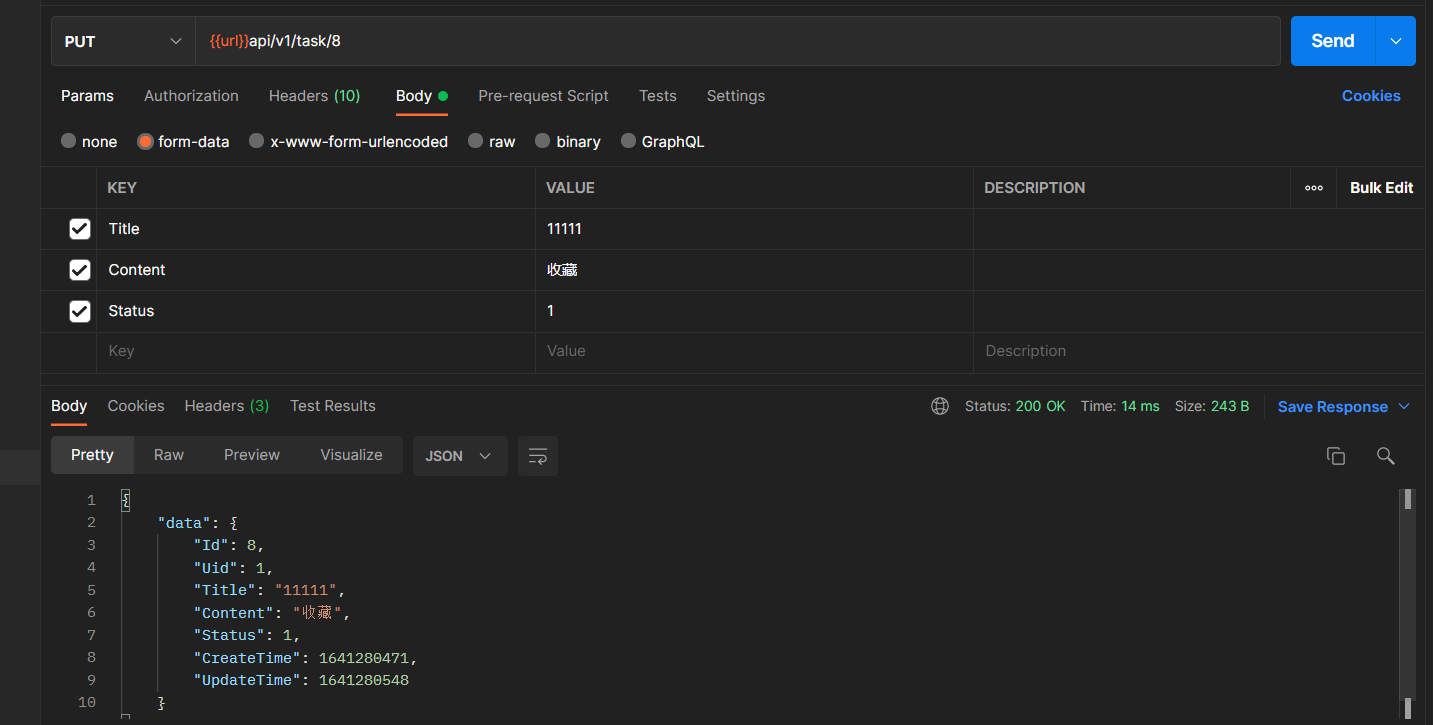Click the Content value cell 收藏

point(754,270)
